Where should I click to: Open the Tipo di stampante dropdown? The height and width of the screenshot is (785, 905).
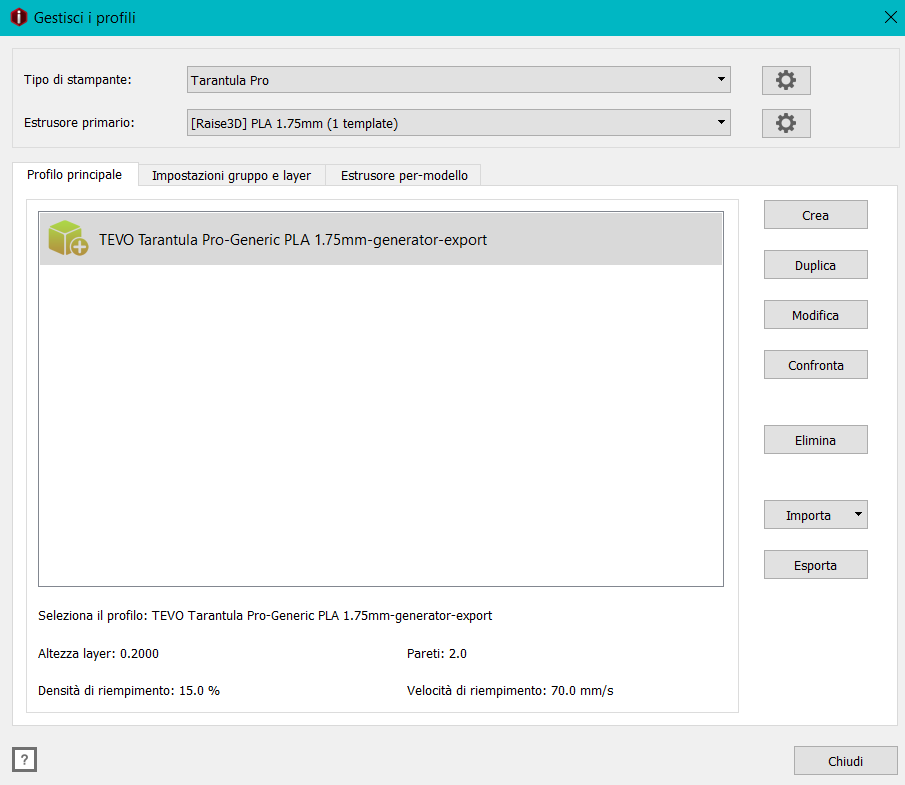point(458,80)
